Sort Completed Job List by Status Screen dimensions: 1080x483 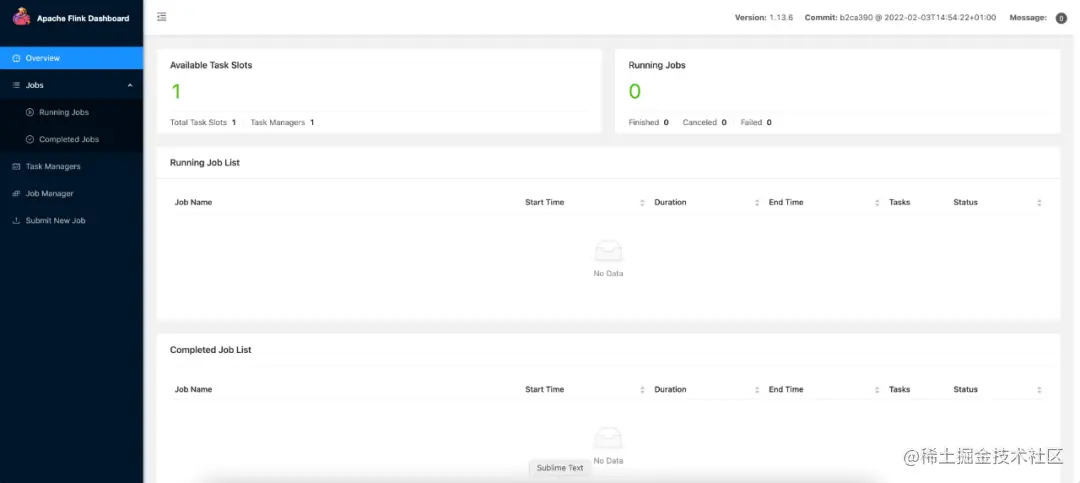pyautogui.click(x=1039, y=390)
